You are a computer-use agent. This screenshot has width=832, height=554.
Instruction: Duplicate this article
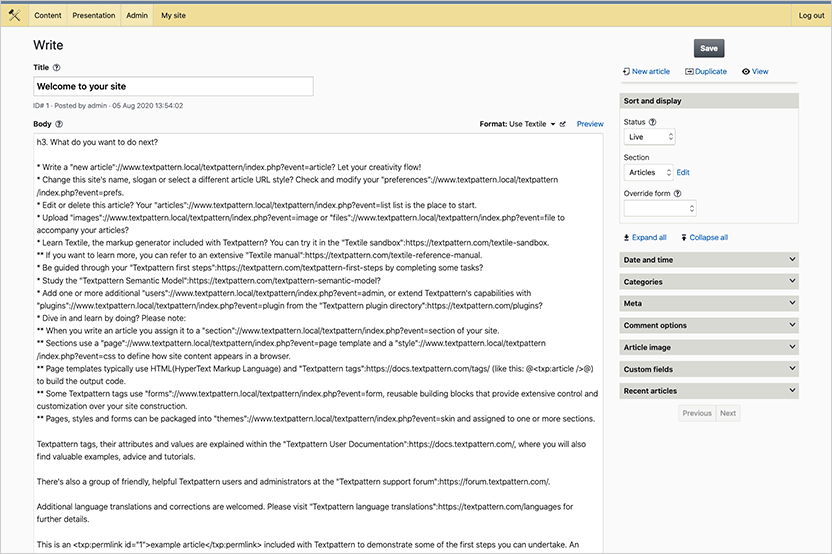coord(706,72)
